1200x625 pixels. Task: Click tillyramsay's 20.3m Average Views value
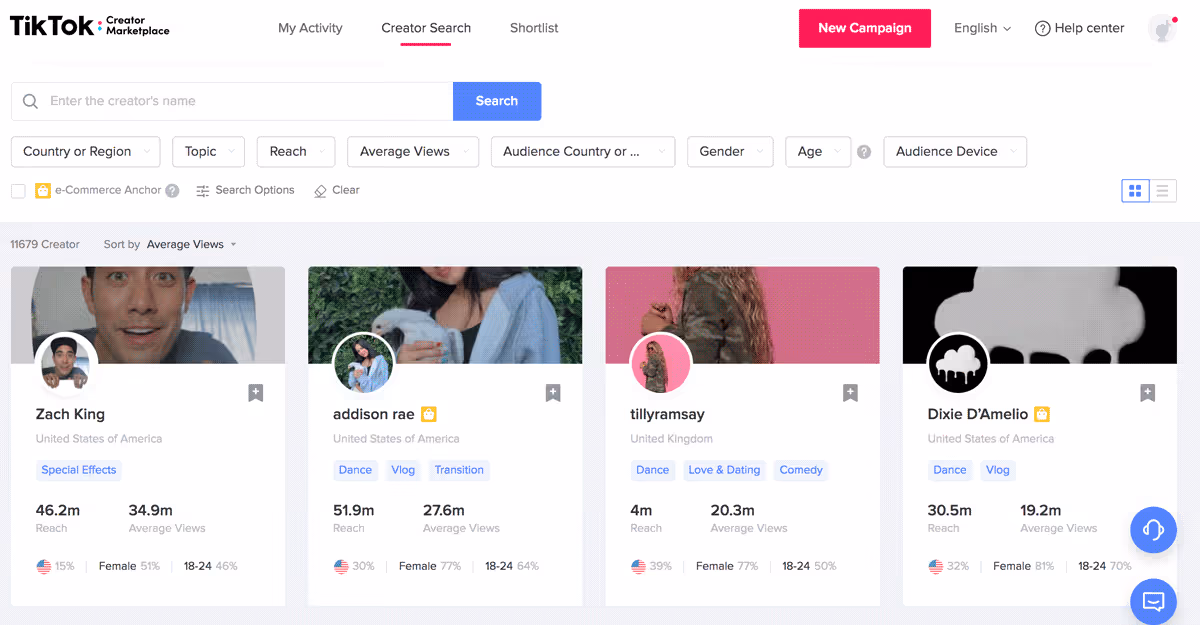[732, 510]
